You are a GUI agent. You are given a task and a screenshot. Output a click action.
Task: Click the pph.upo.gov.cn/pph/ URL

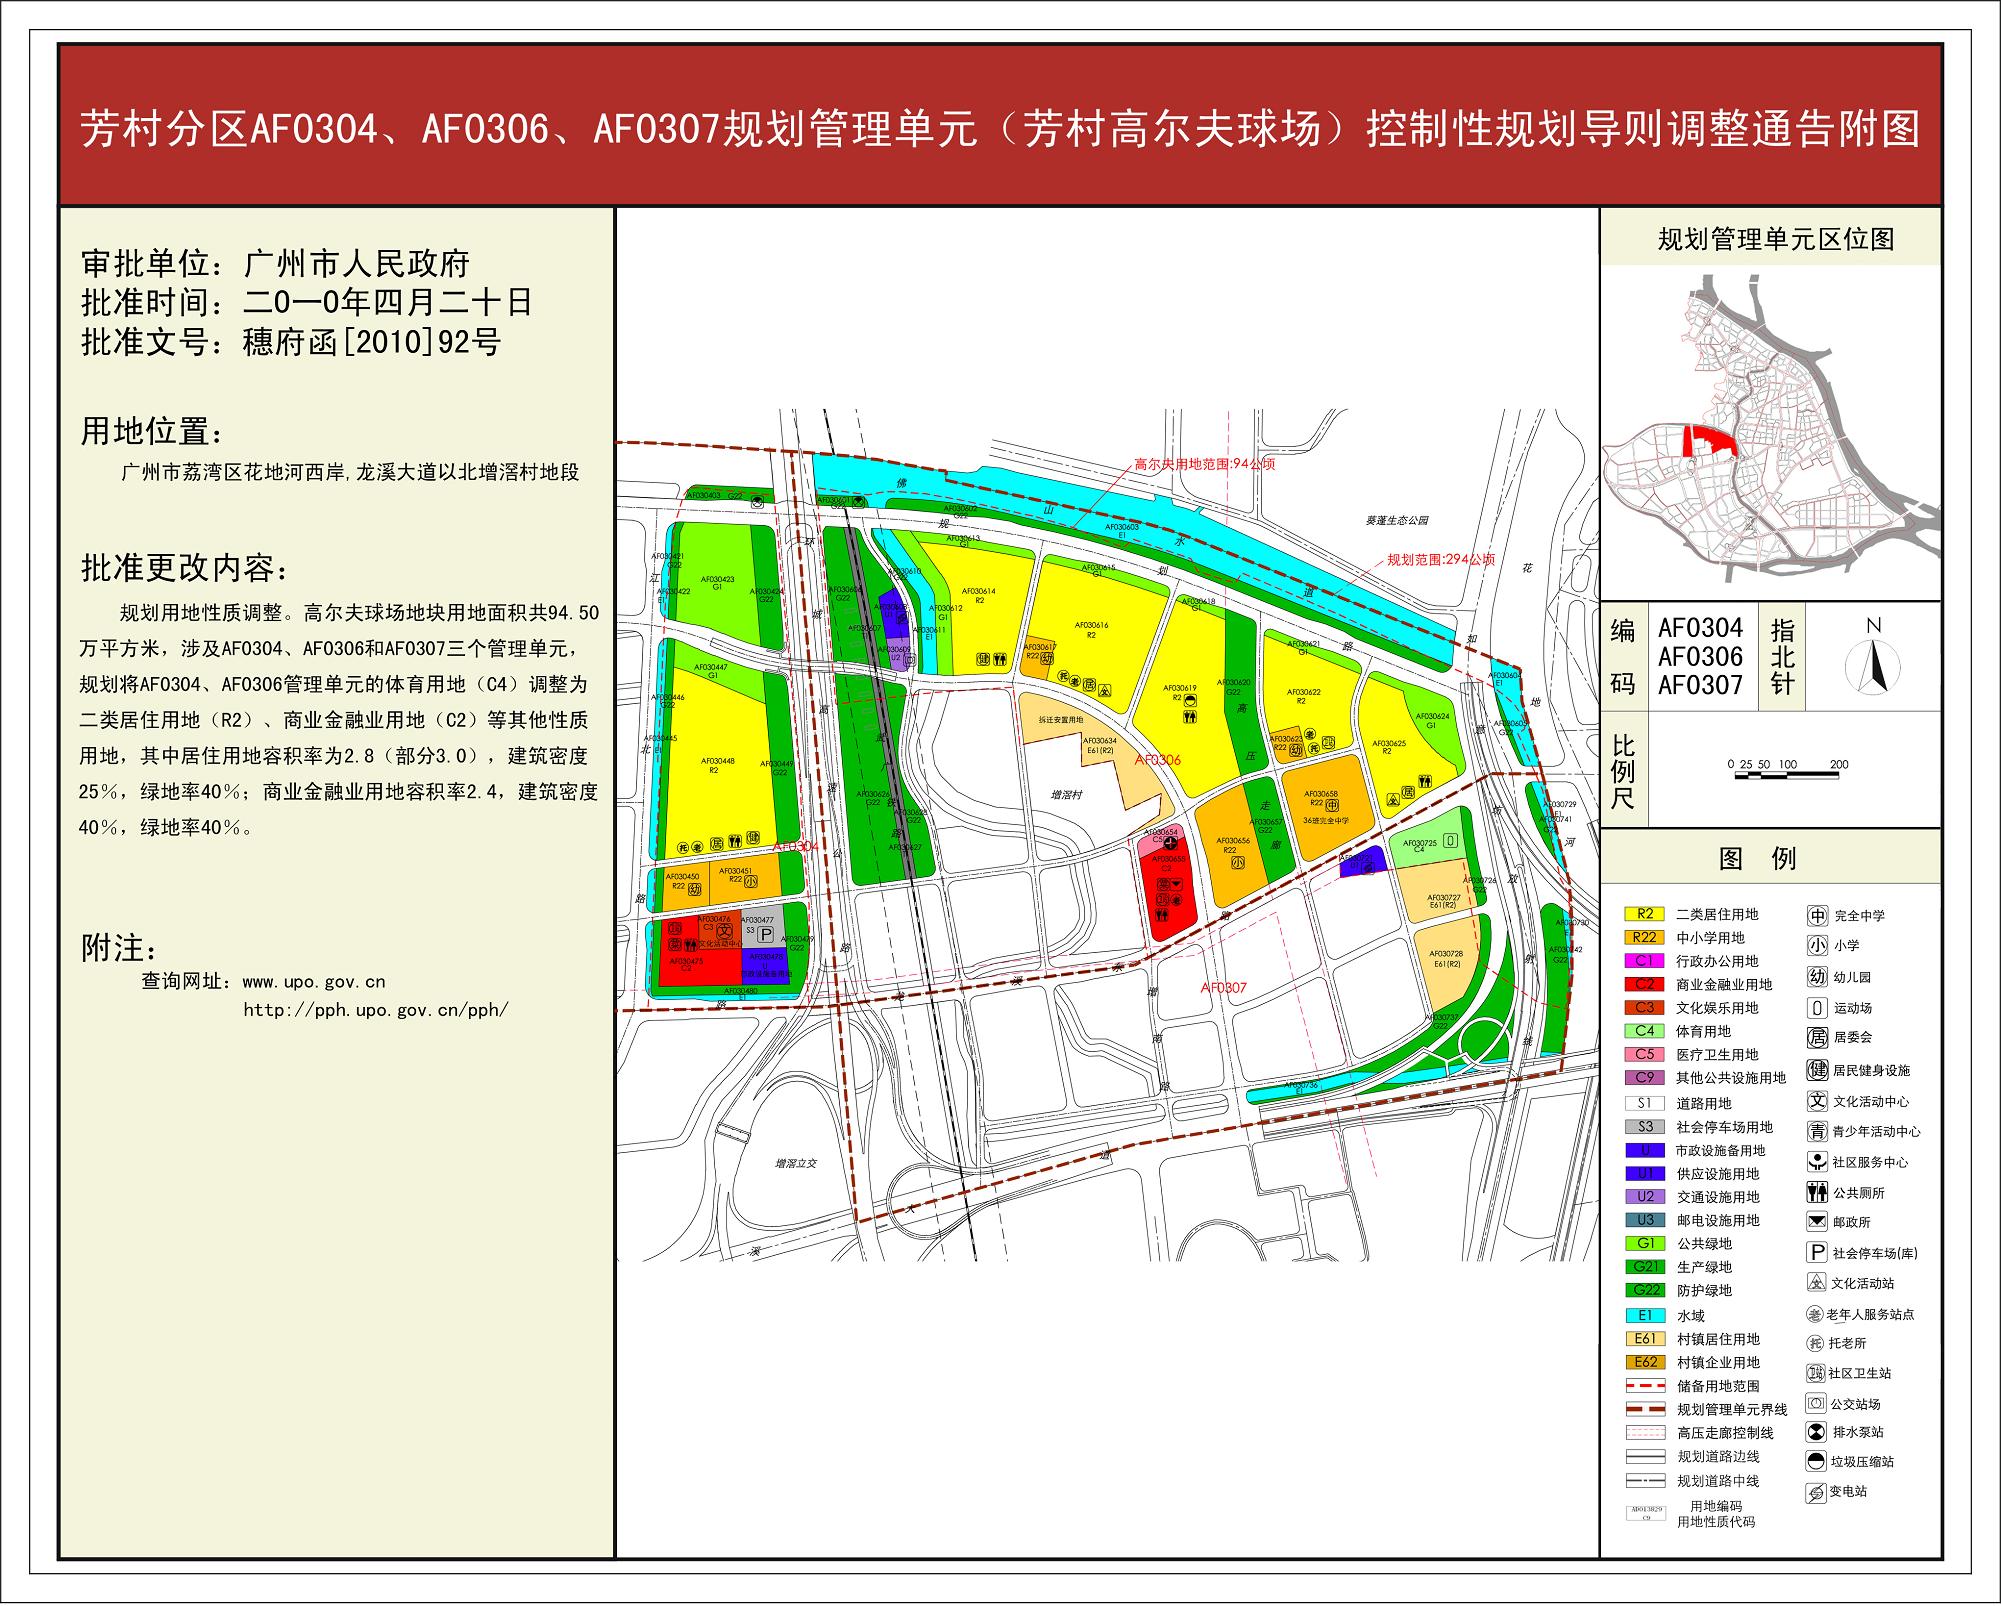click(x=375, y=1010)
